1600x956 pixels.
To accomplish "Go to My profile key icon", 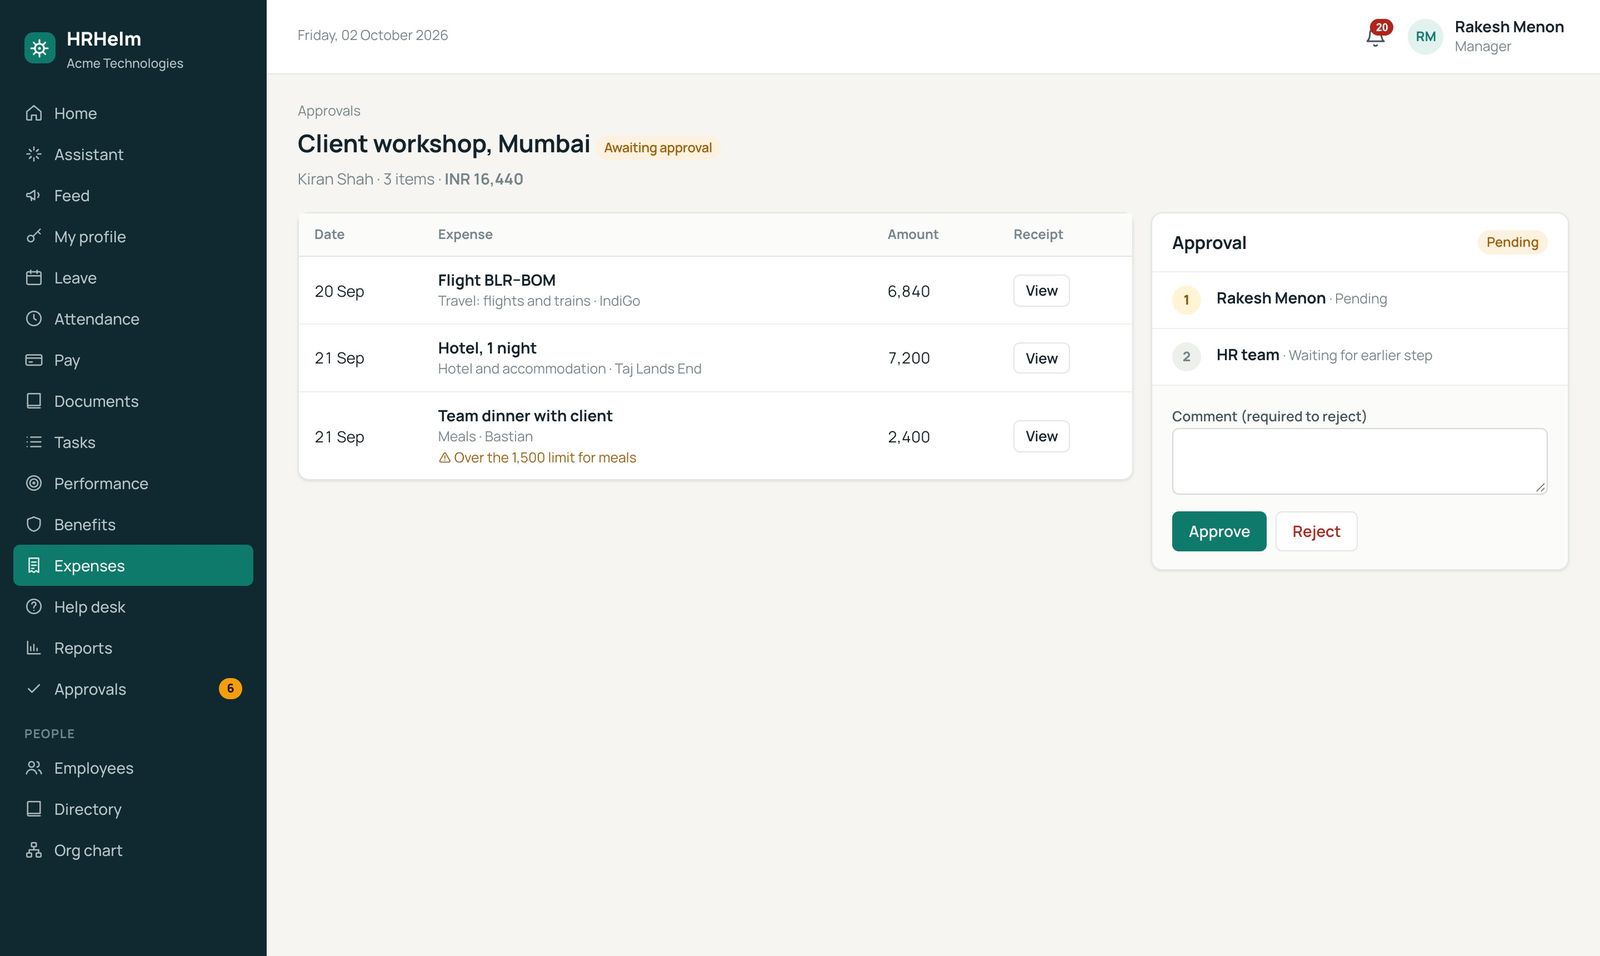I will [34, 236].
